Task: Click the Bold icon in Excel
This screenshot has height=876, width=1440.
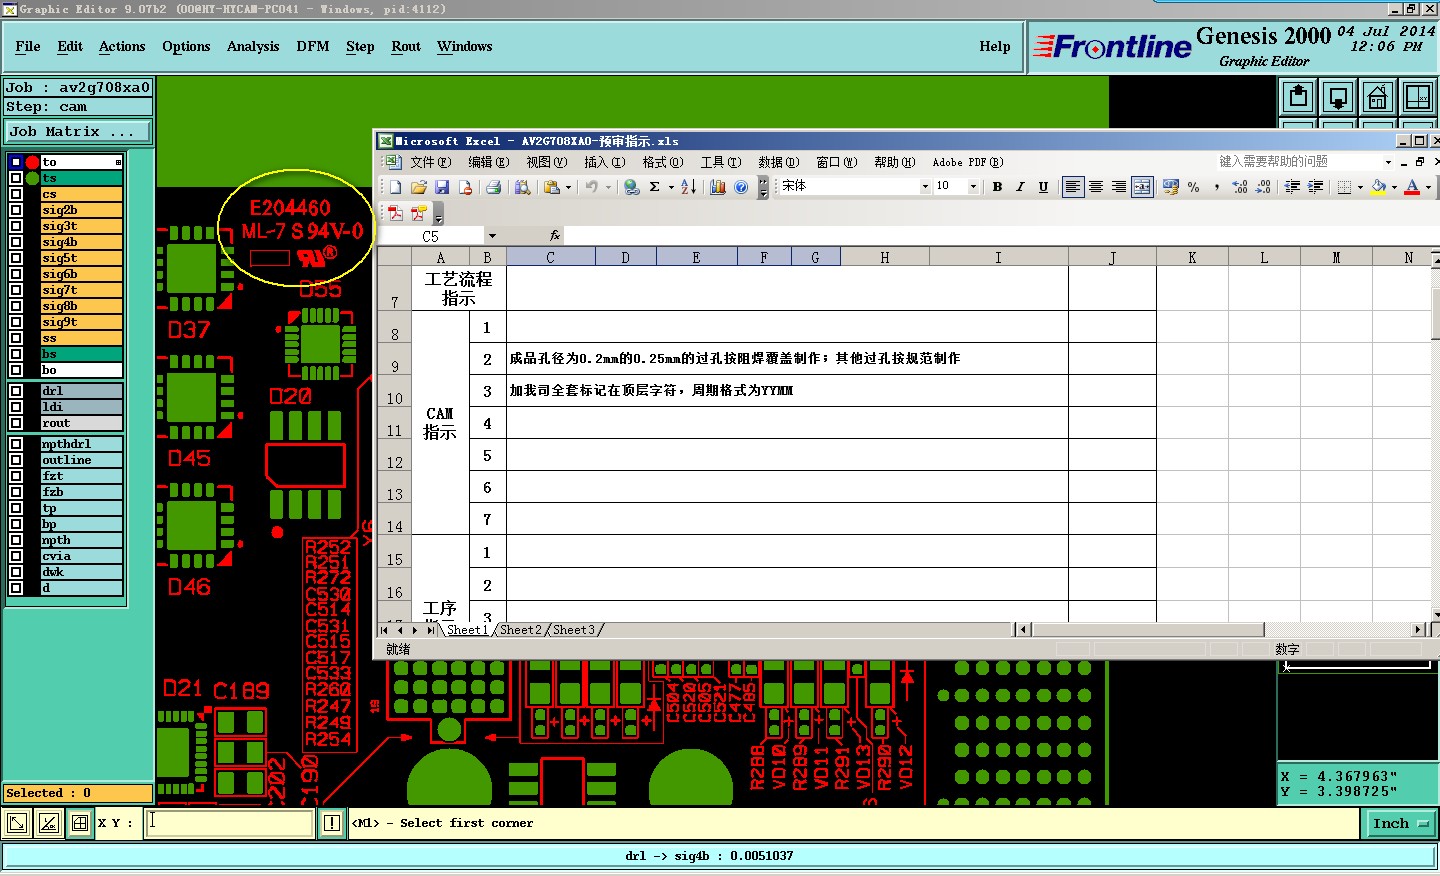Action: 997,187
